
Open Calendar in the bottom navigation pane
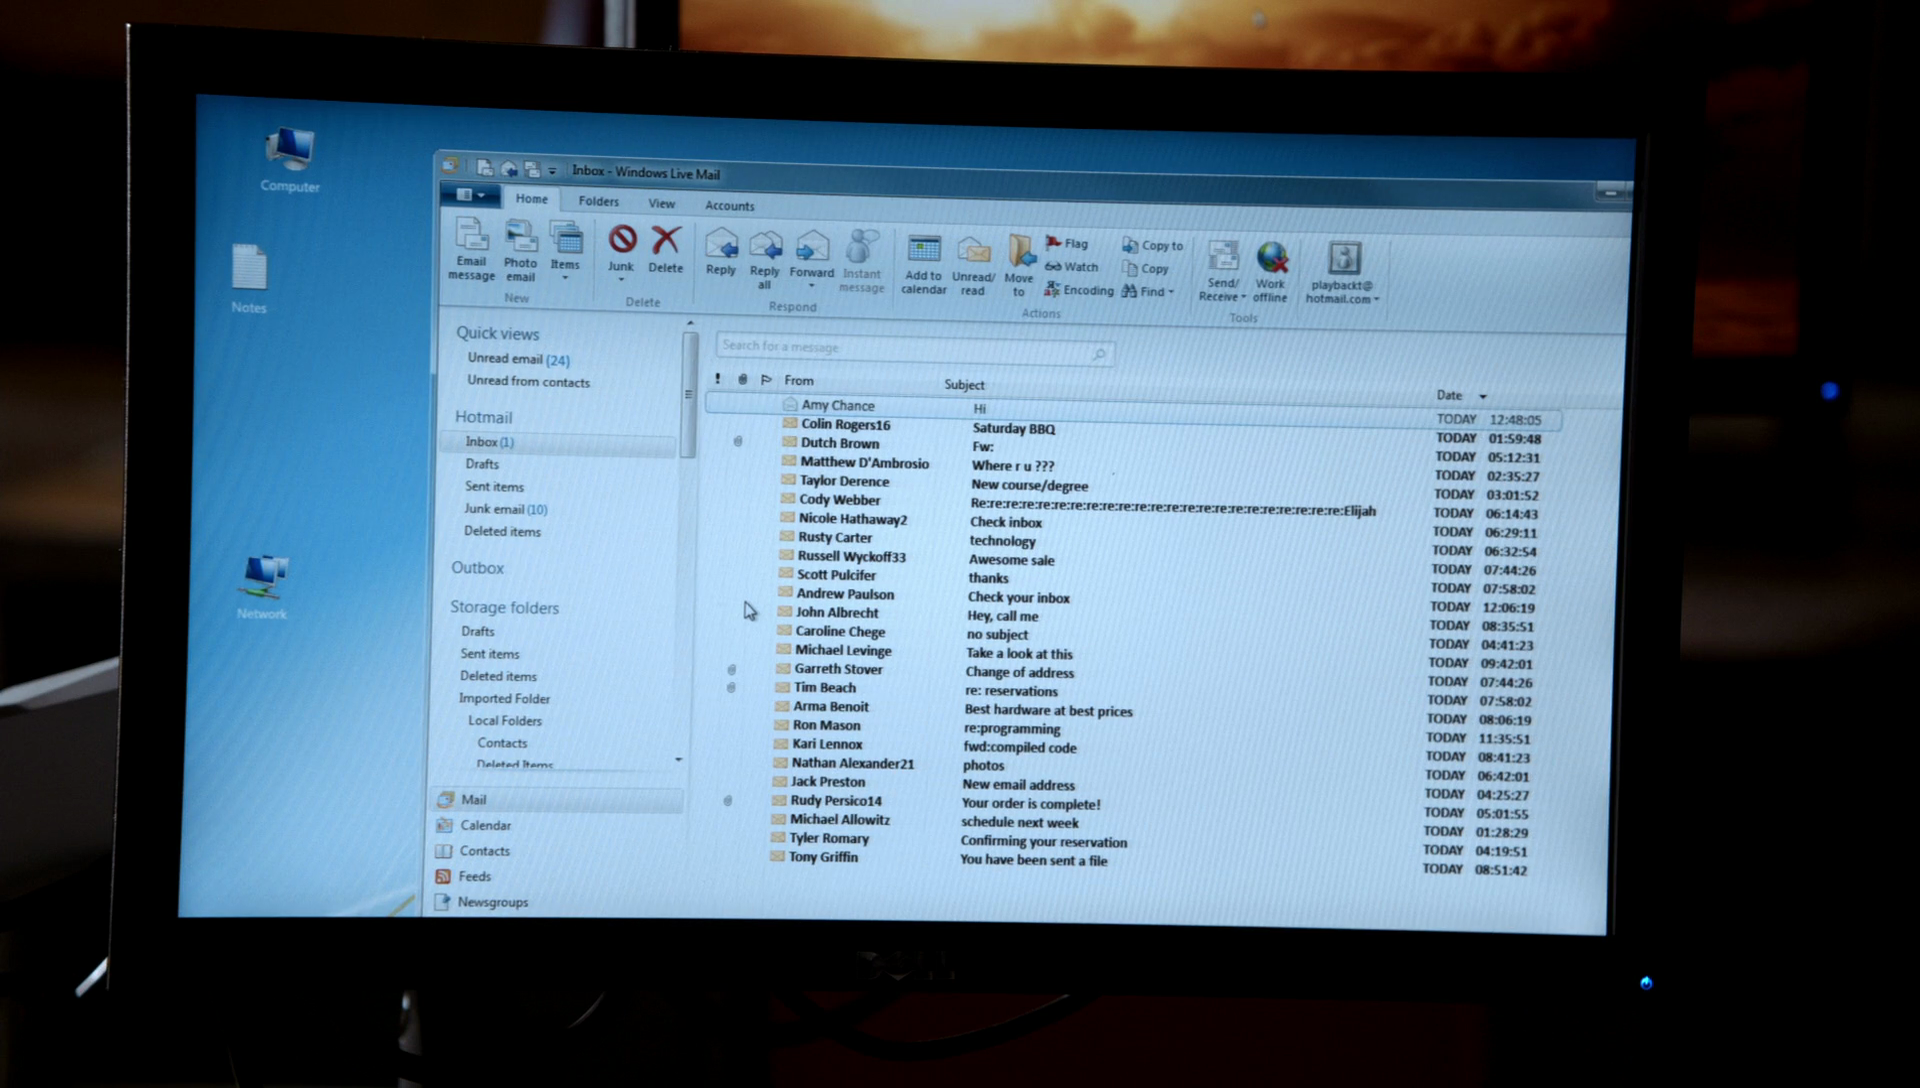point(485,825)
